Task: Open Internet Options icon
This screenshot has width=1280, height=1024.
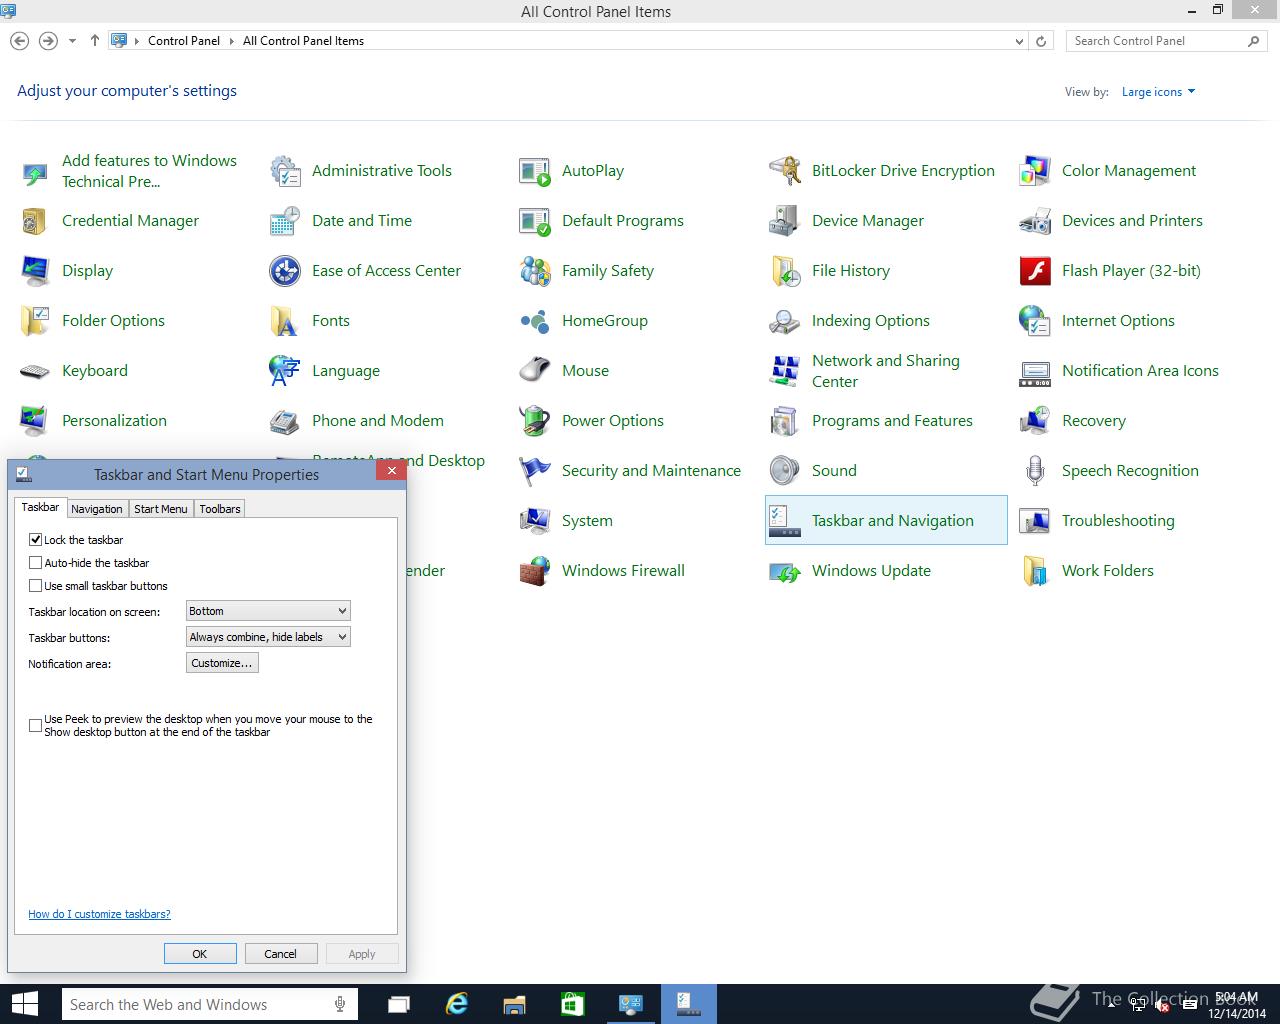Action: [1035, 321]
